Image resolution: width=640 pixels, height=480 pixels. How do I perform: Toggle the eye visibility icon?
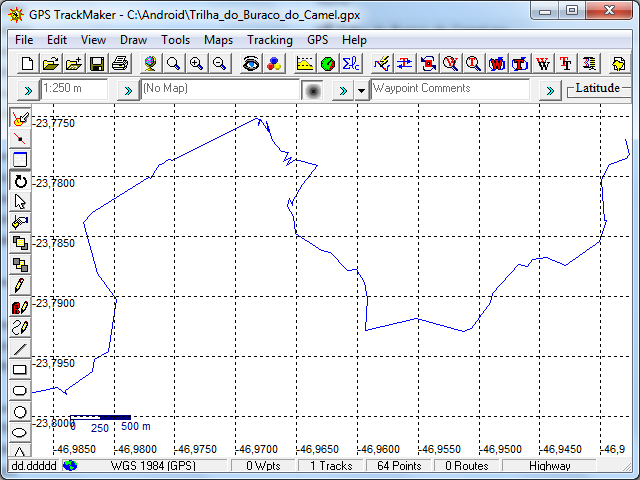point(251,64)
